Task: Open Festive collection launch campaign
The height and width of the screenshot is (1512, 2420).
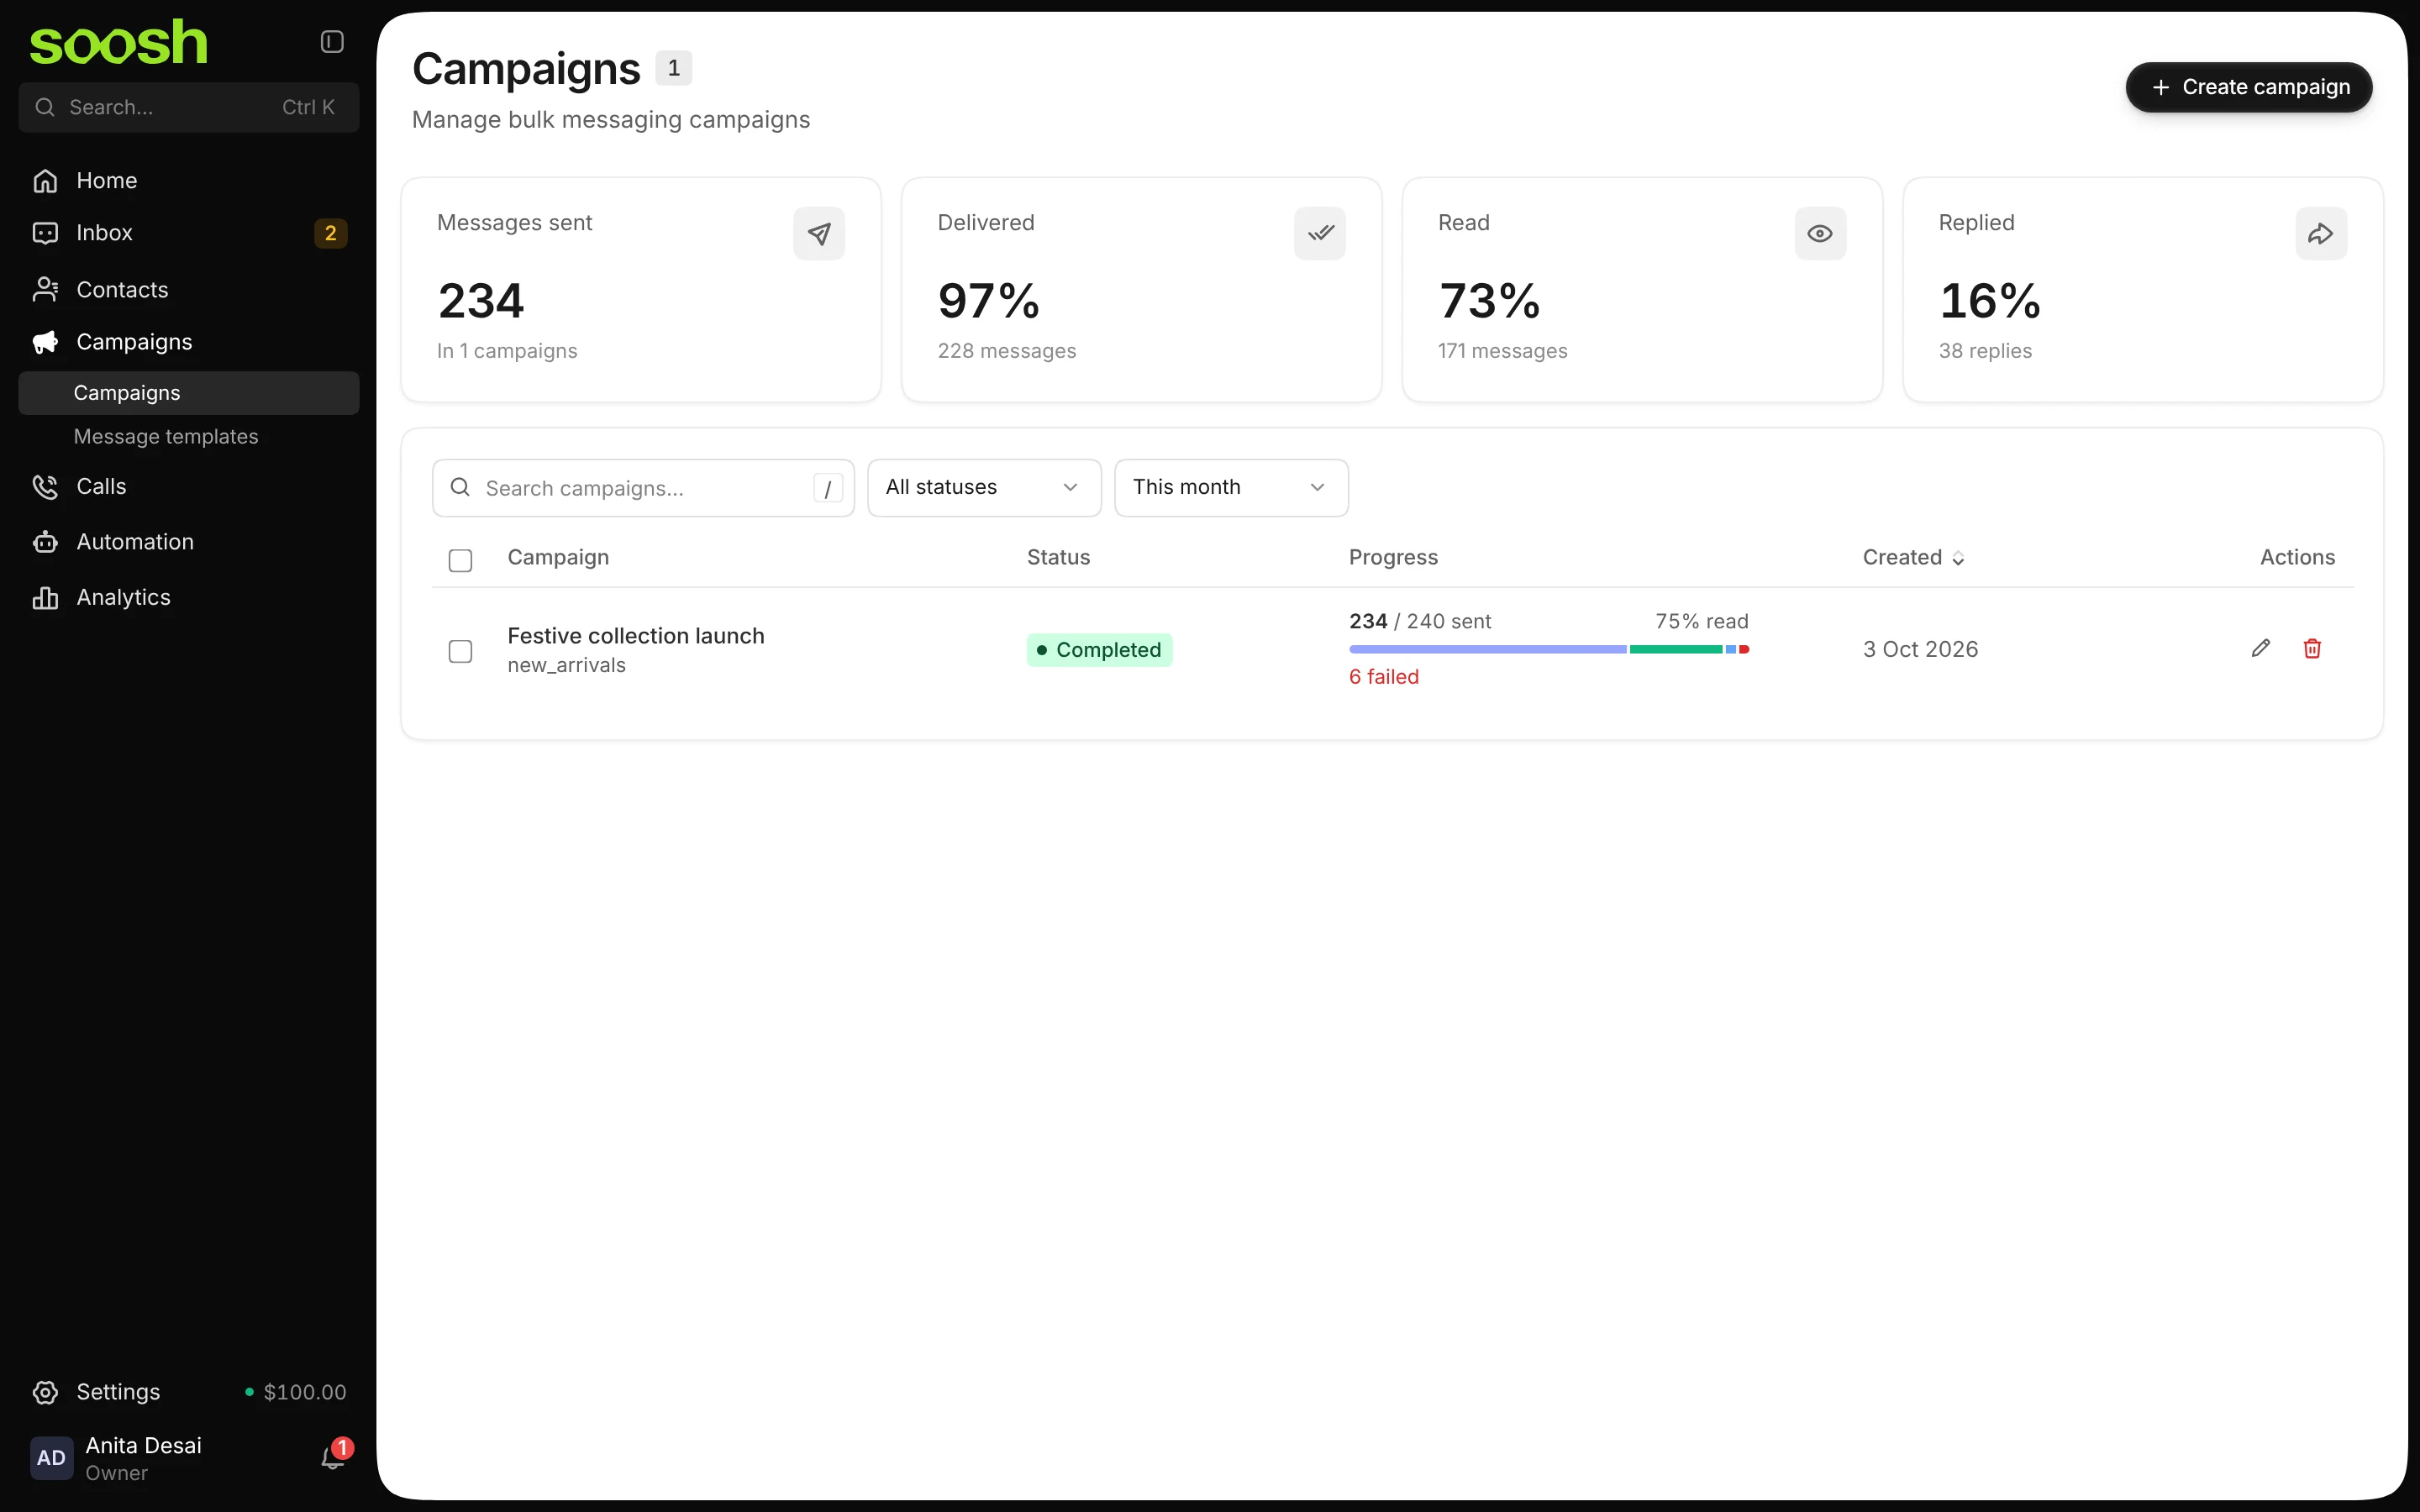Action: coord(636,636)
